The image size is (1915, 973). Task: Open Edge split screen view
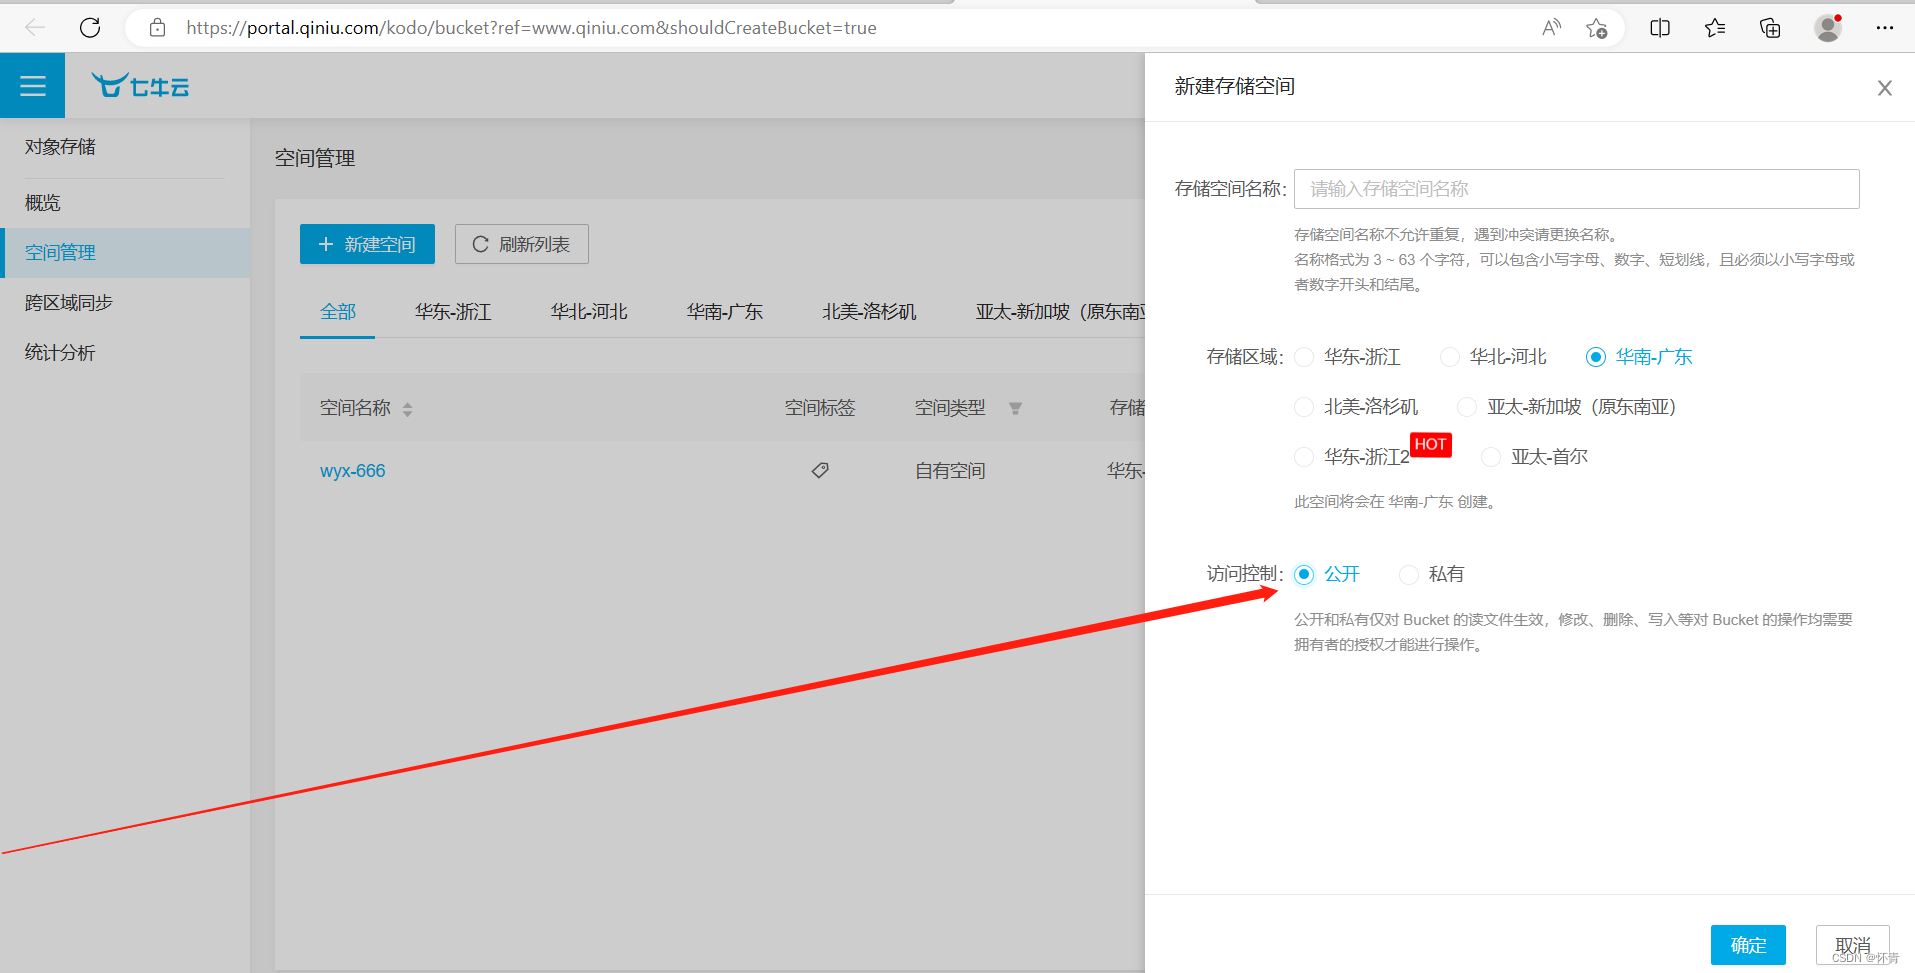tap(1659, 27)
